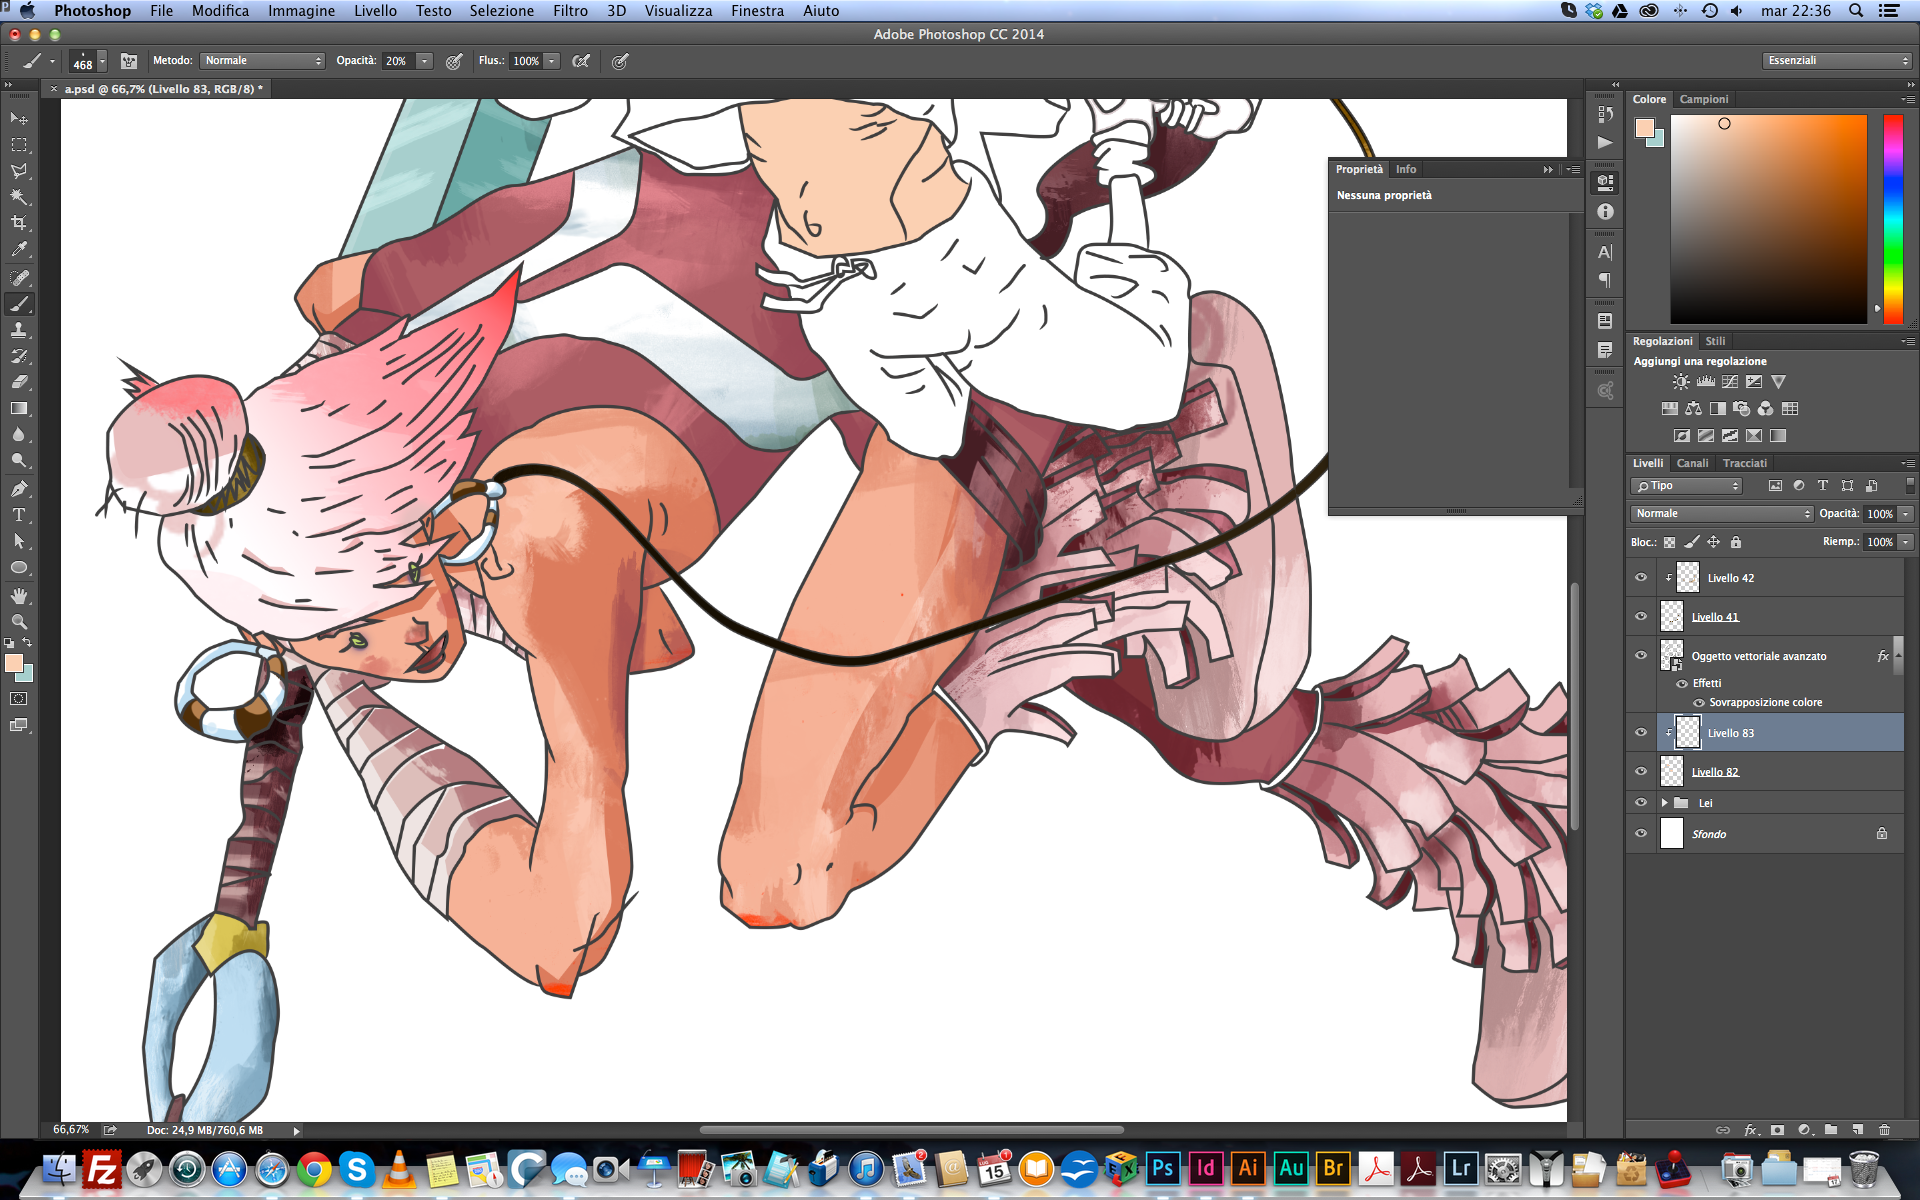This screenshot has height=1200, width=1920.
Task: Select the Eyedropper tool
Action: pyautogui.click(x=19, y=249)
